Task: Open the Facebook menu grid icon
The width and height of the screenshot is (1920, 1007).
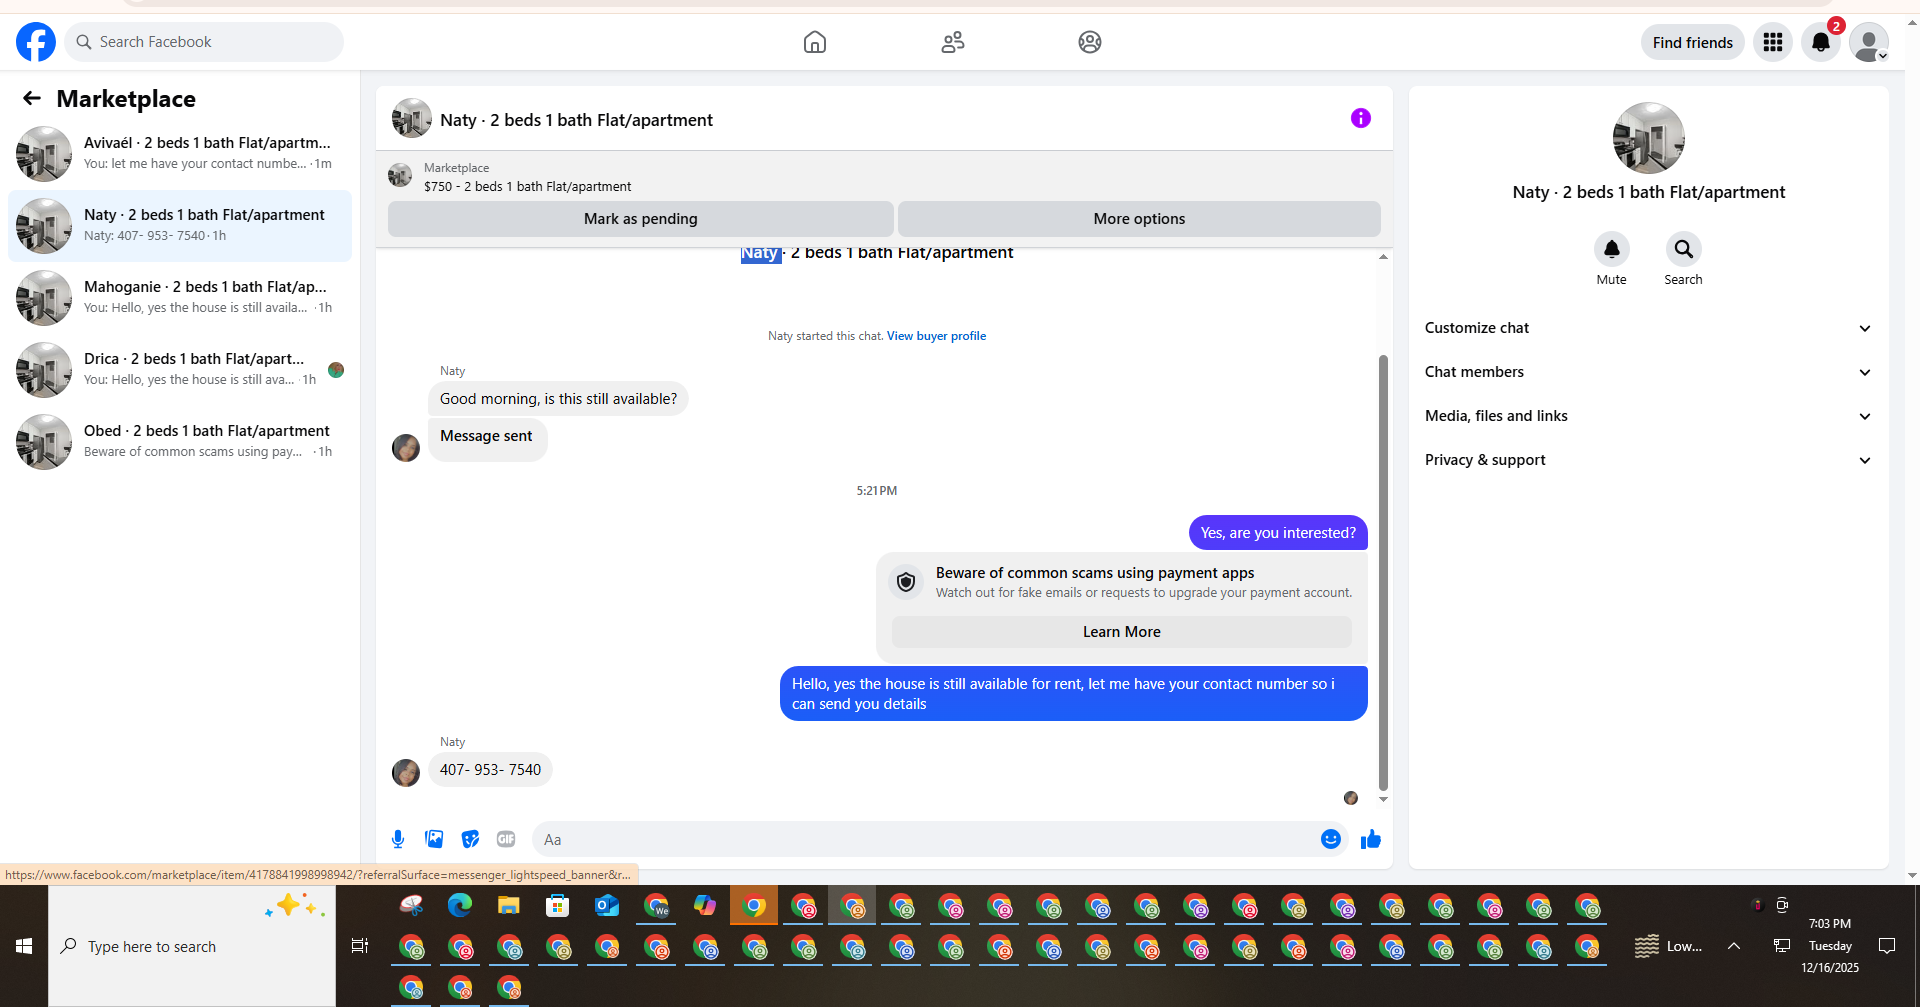Action: pos(1773,42)
